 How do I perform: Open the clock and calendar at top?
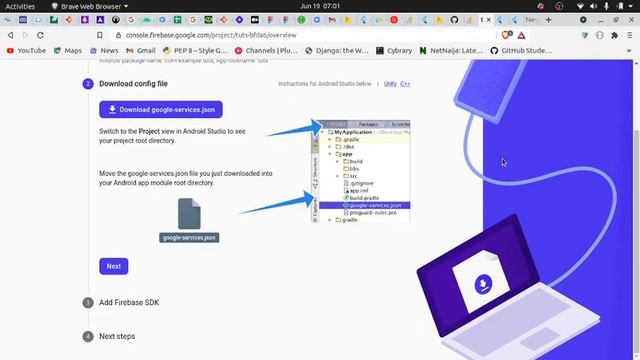[320, 6]
